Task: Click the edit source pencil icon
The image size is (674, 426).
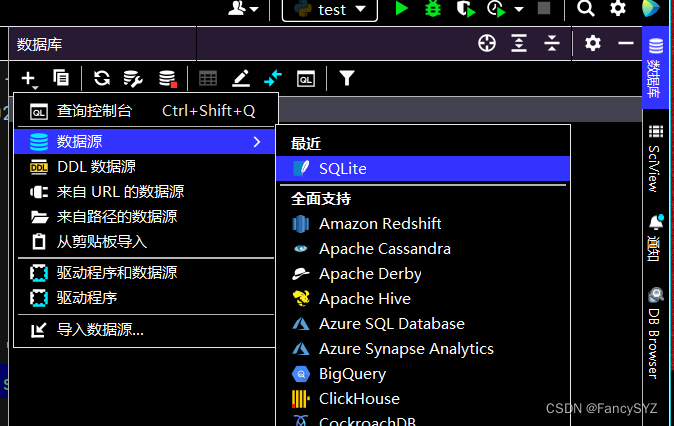Action: point(241,79)
